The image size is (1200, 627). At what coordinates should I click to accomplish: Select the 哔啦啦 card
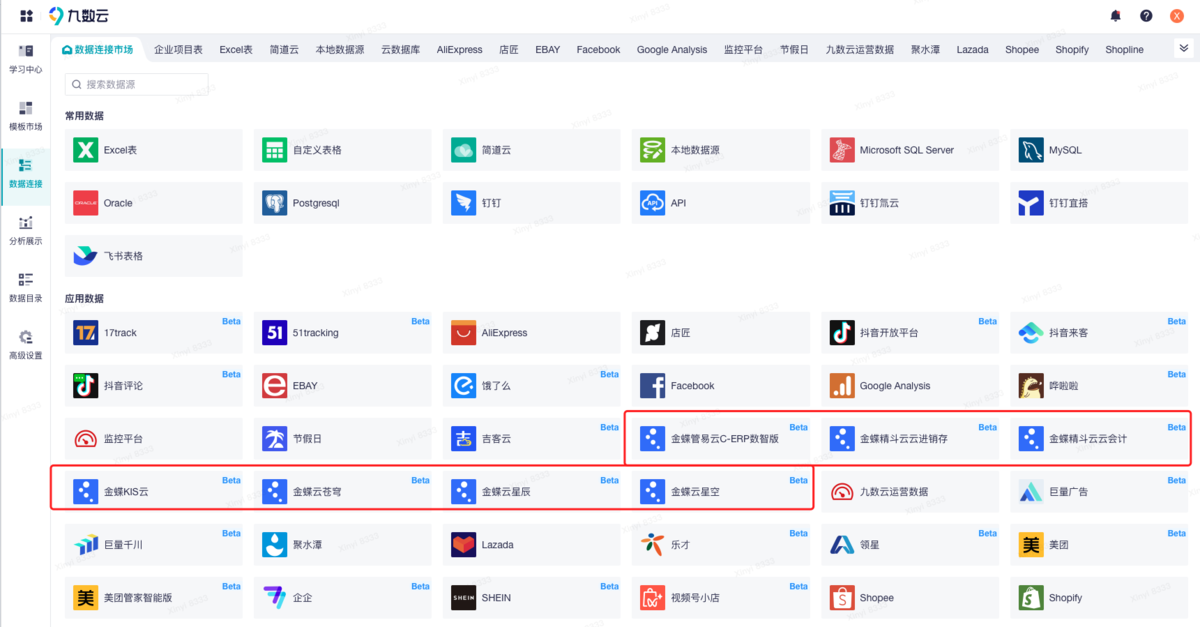tap(1099, 386)
